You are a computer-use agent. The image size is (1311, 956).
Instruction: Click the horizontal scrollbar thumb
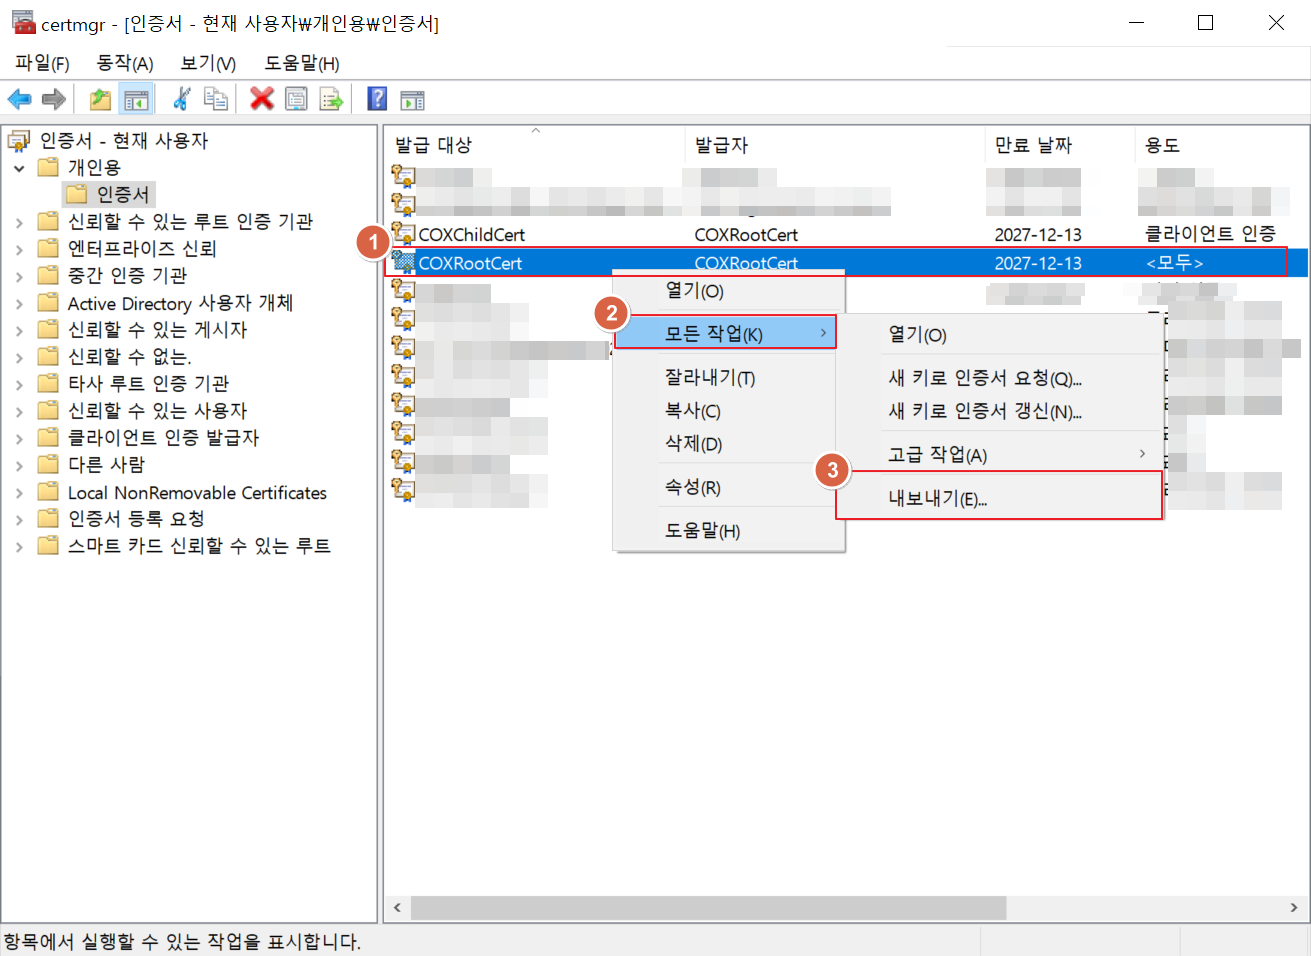point(708,908)
